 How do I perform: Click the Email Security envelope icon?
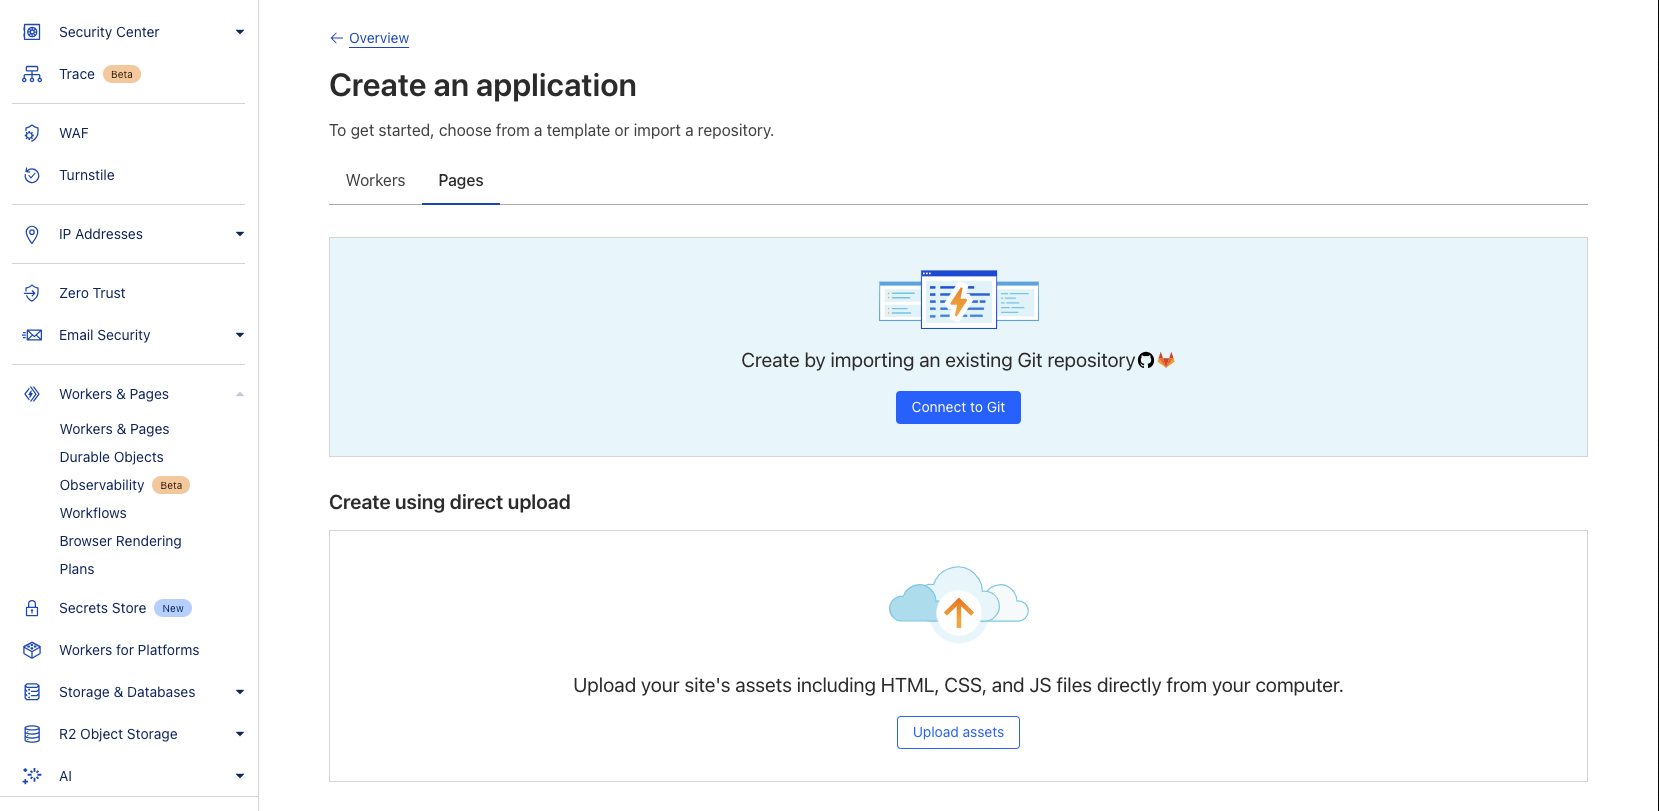pyautogui.click(x=32, y=335)
